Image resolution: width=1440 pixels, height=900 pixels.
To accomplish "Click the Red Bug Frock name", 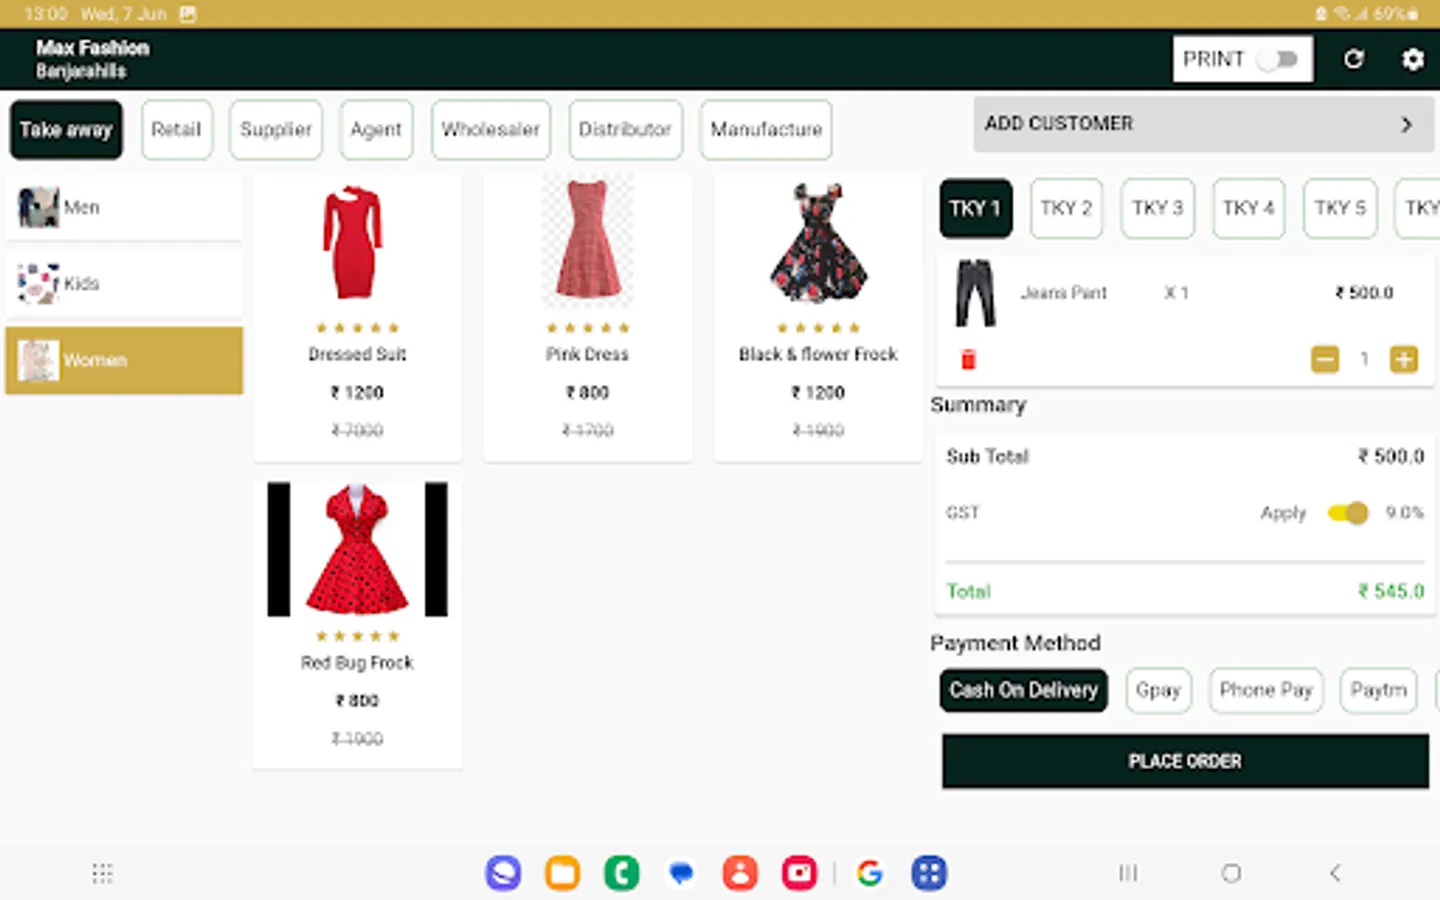I will (x=357, y=663).
